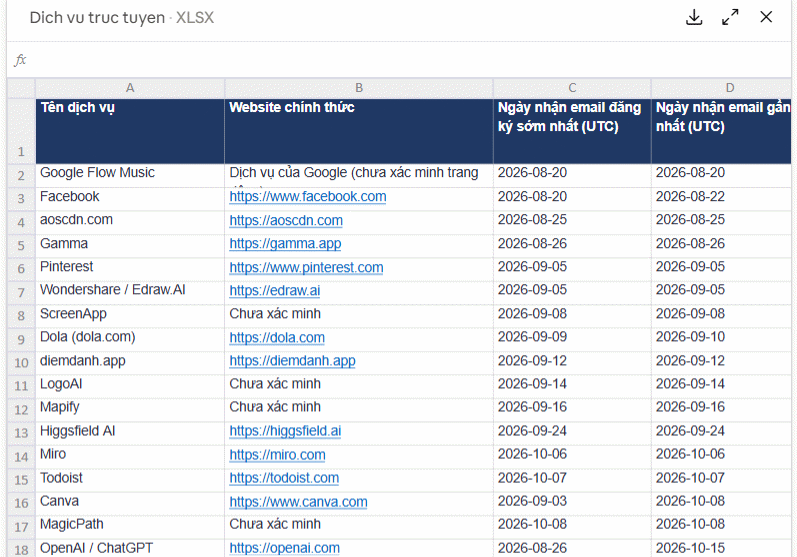Select the 'MagicPath' name cell

[130, 526]
